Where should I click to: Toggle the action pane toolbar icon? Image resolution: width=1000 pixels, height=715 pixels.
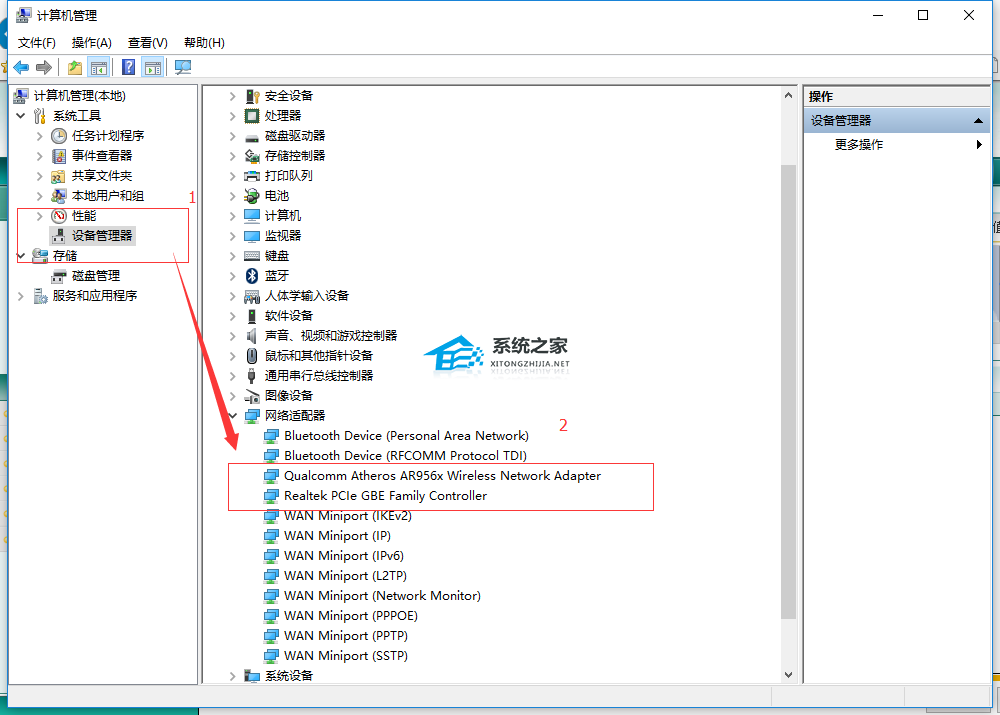tap(153, 67)
